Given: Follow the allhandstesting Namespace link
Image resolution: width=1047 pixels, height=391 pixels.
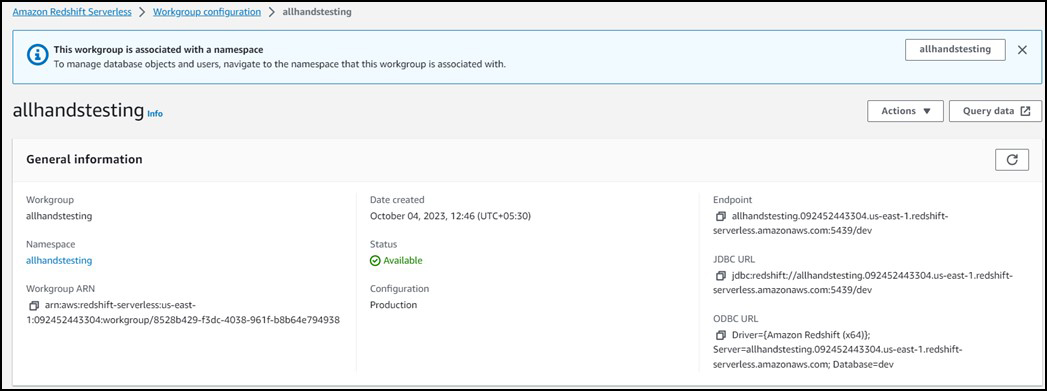Looking at the screenshot, I should point(59,261).
